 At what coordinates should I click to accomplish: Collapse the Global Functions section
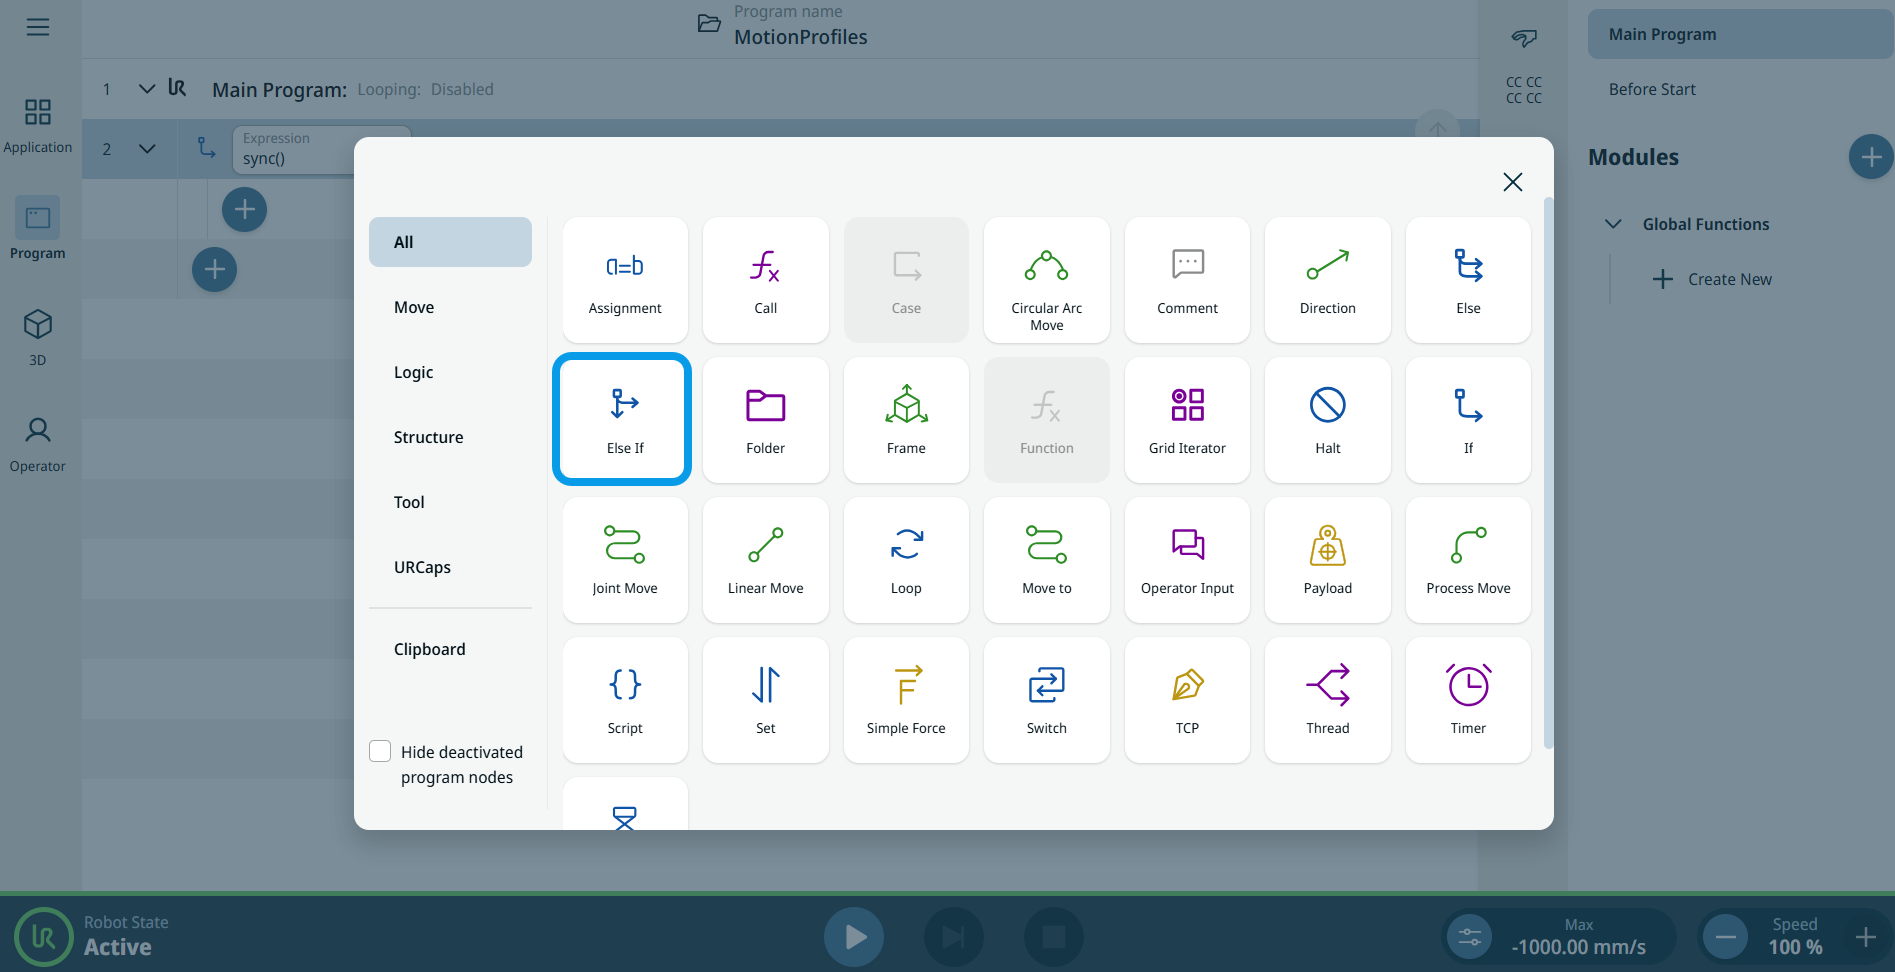1612,224
